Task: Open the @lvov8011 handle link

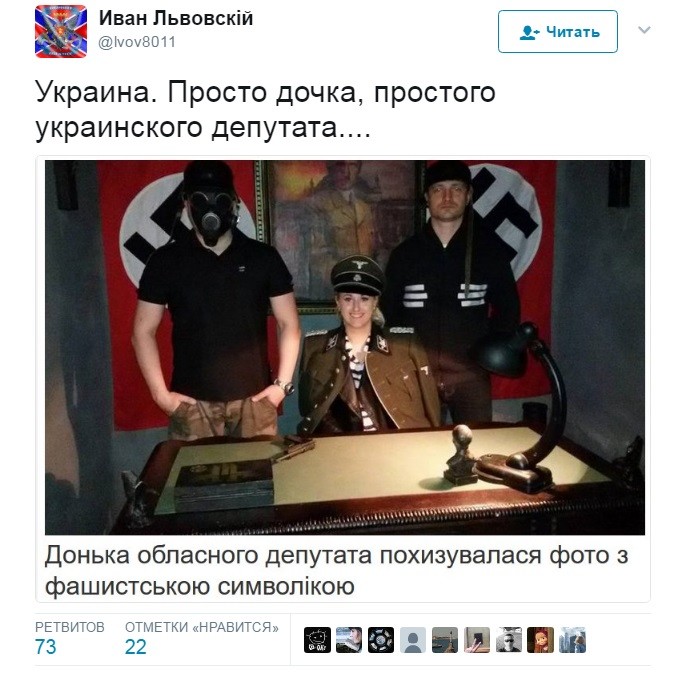Action: click(137, 42)
